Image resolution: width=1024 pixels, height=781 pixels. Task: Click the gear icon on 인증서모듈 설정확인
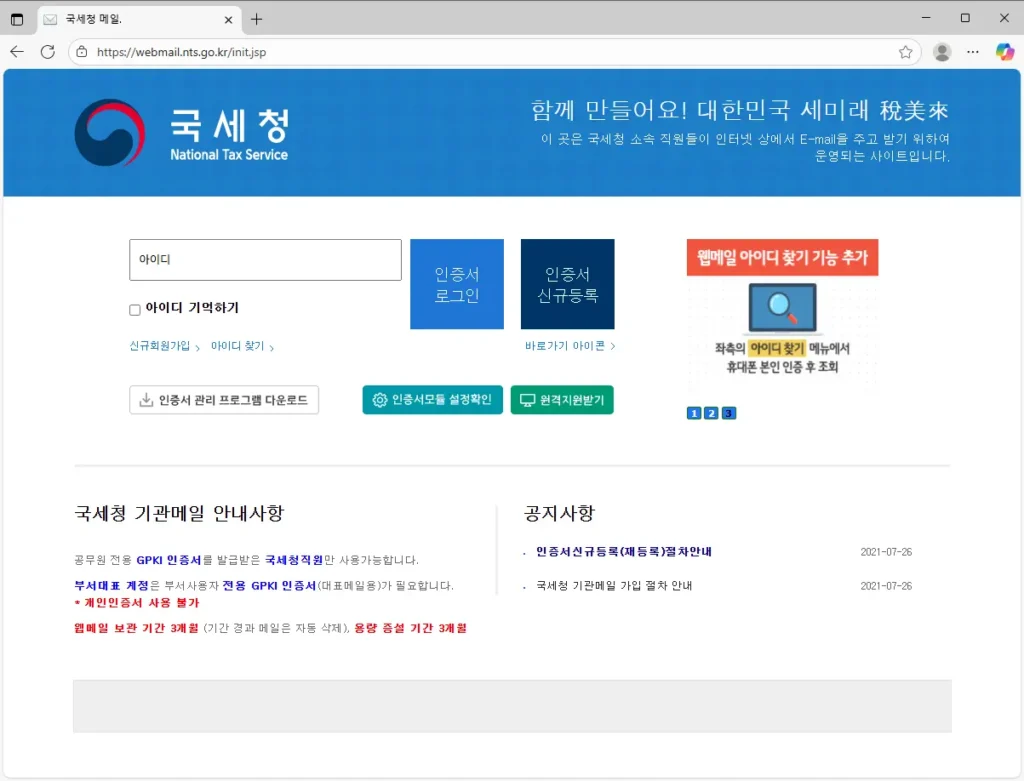tap(379, 399)
